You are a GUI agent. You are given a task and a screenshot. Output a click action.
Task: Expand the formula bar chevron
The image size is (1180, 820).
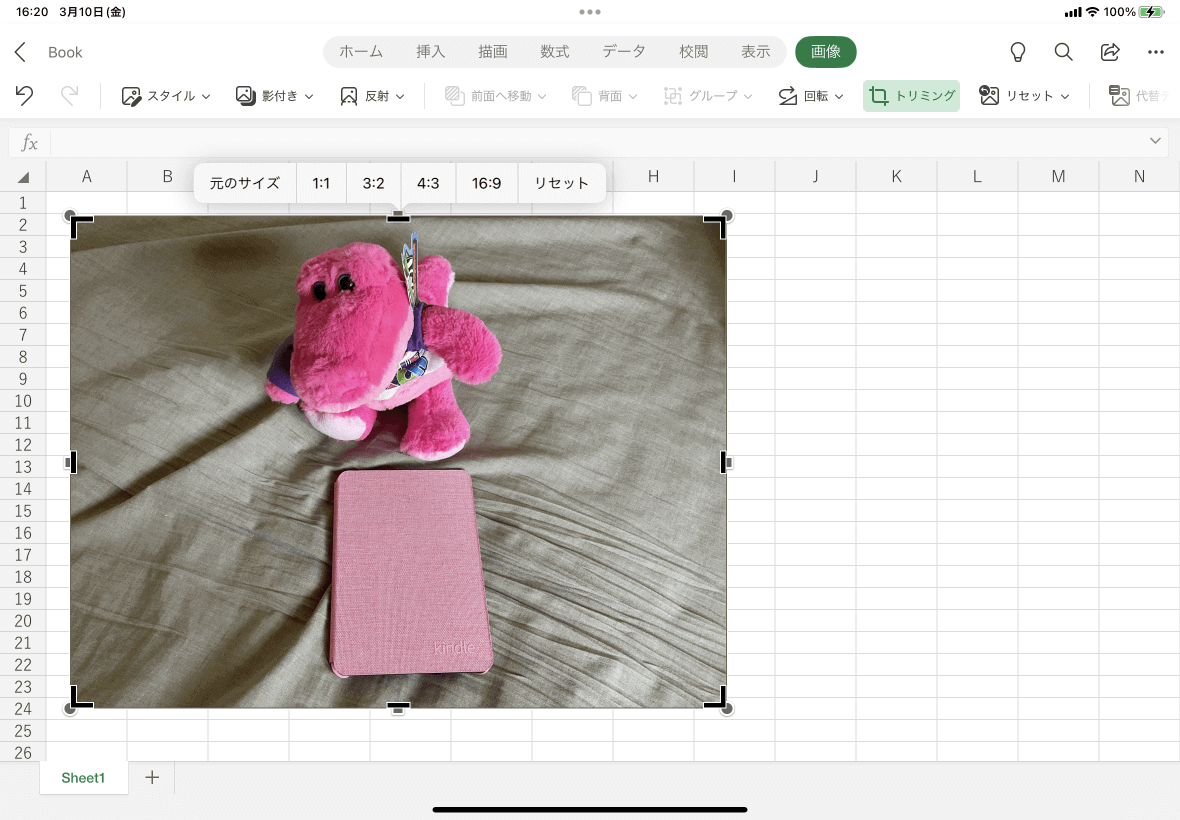click(x=1155, y=141)
